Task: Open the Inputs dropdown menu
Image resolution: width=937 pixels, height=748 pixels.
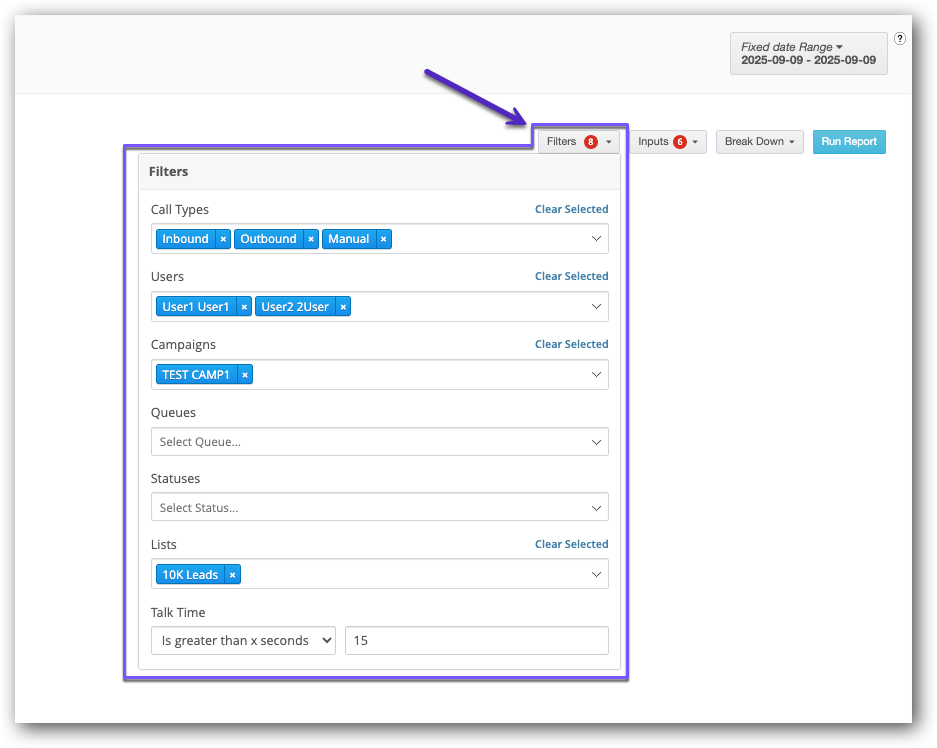Action: [667, 142]
